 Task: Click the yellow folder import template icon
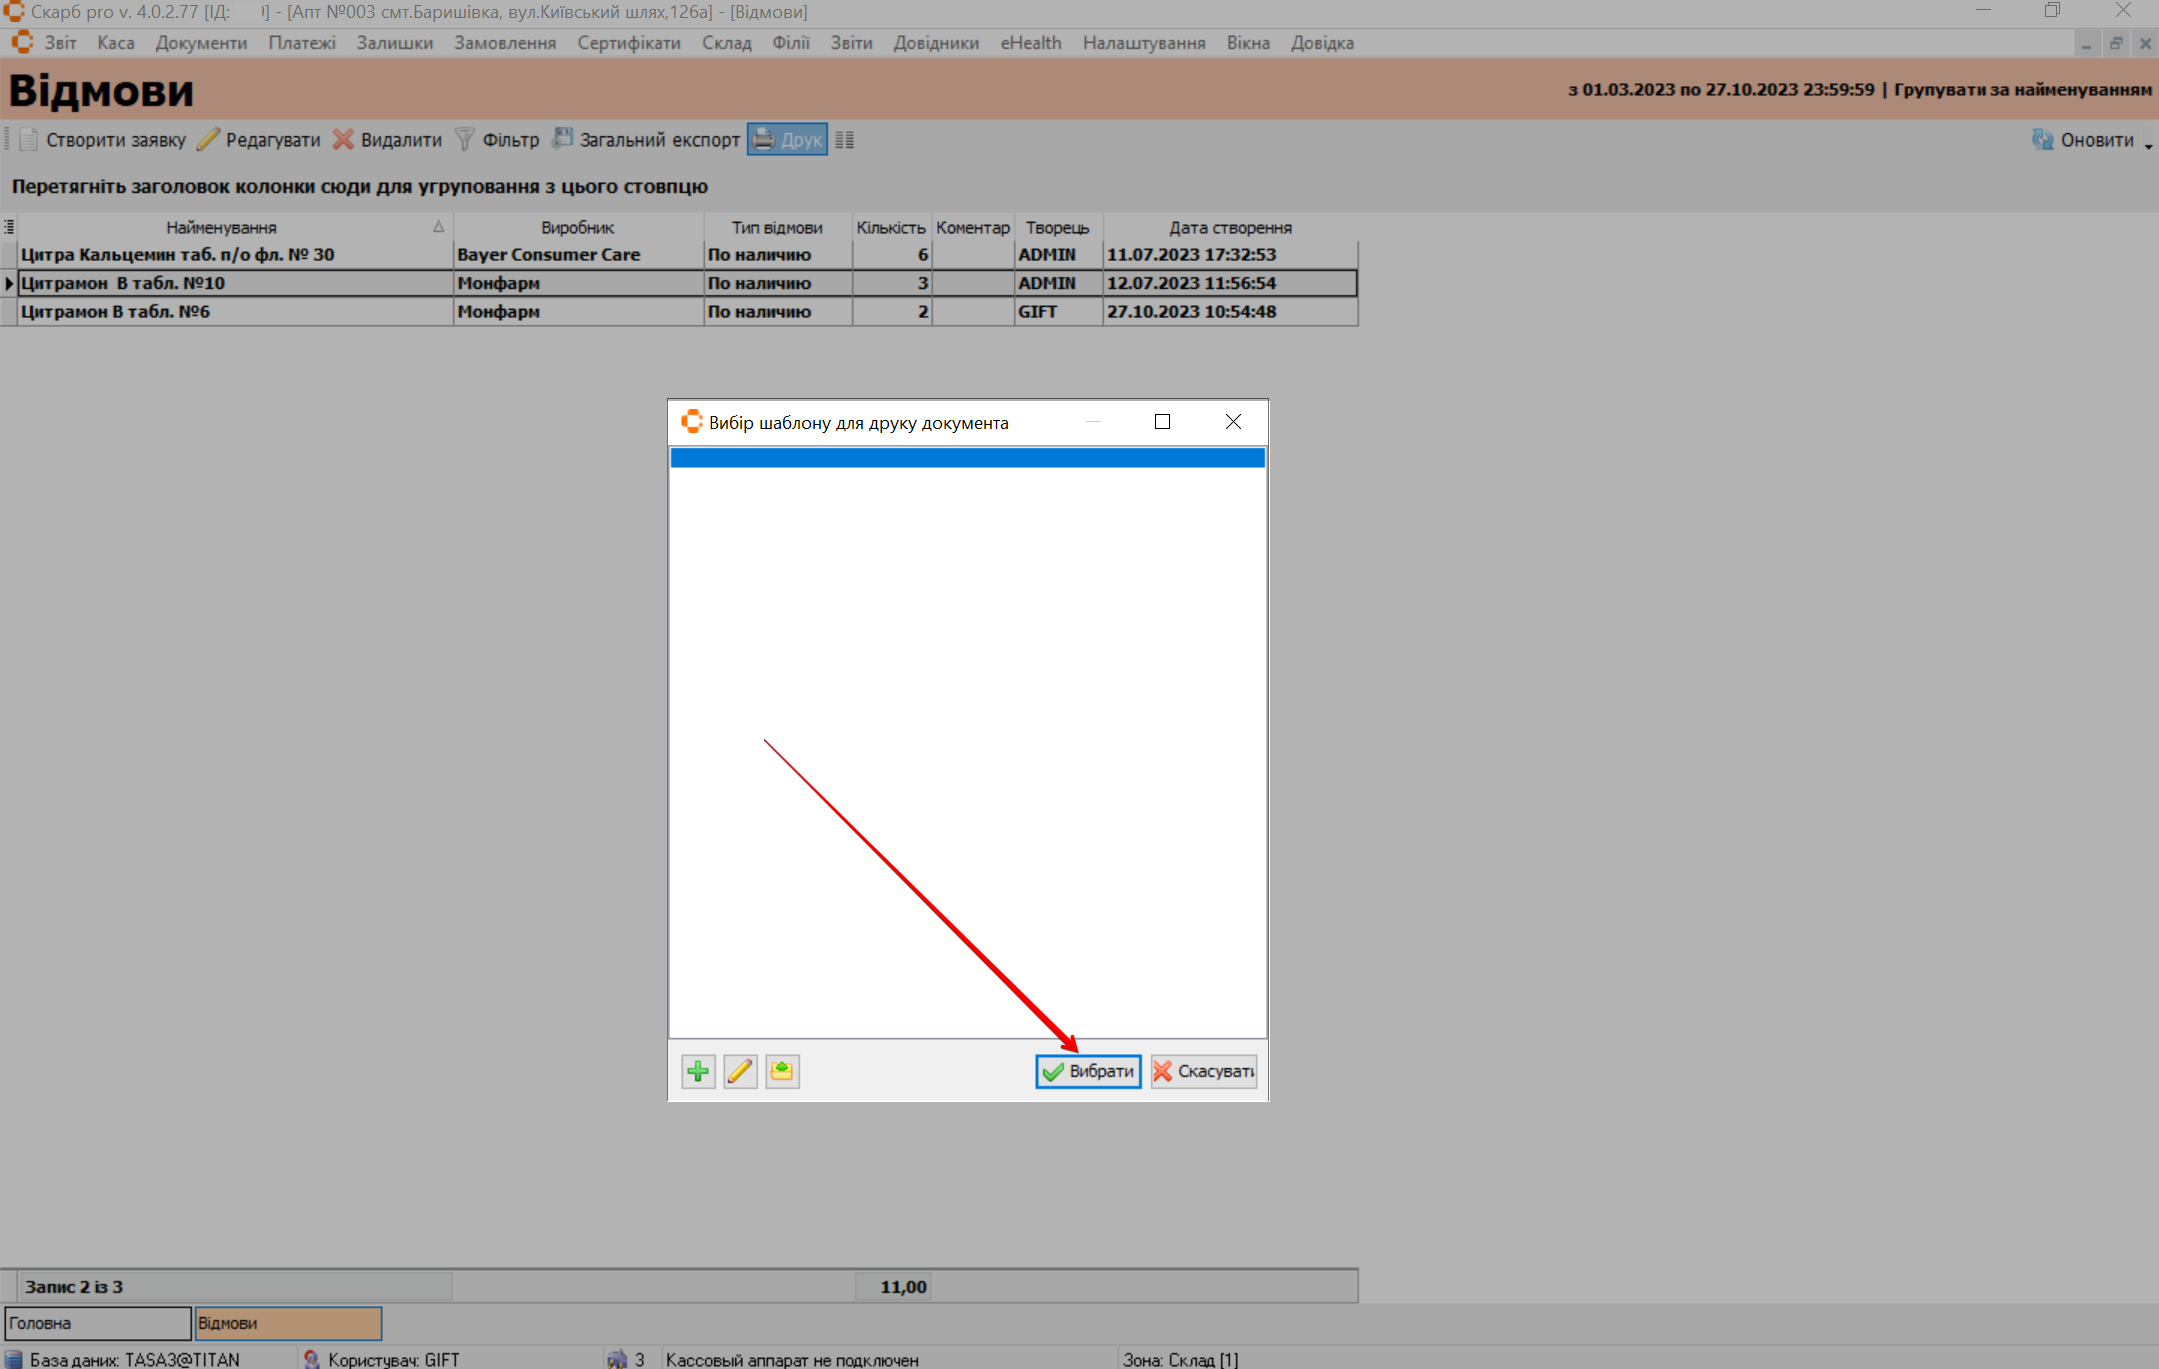click(x=782, y=1071)
